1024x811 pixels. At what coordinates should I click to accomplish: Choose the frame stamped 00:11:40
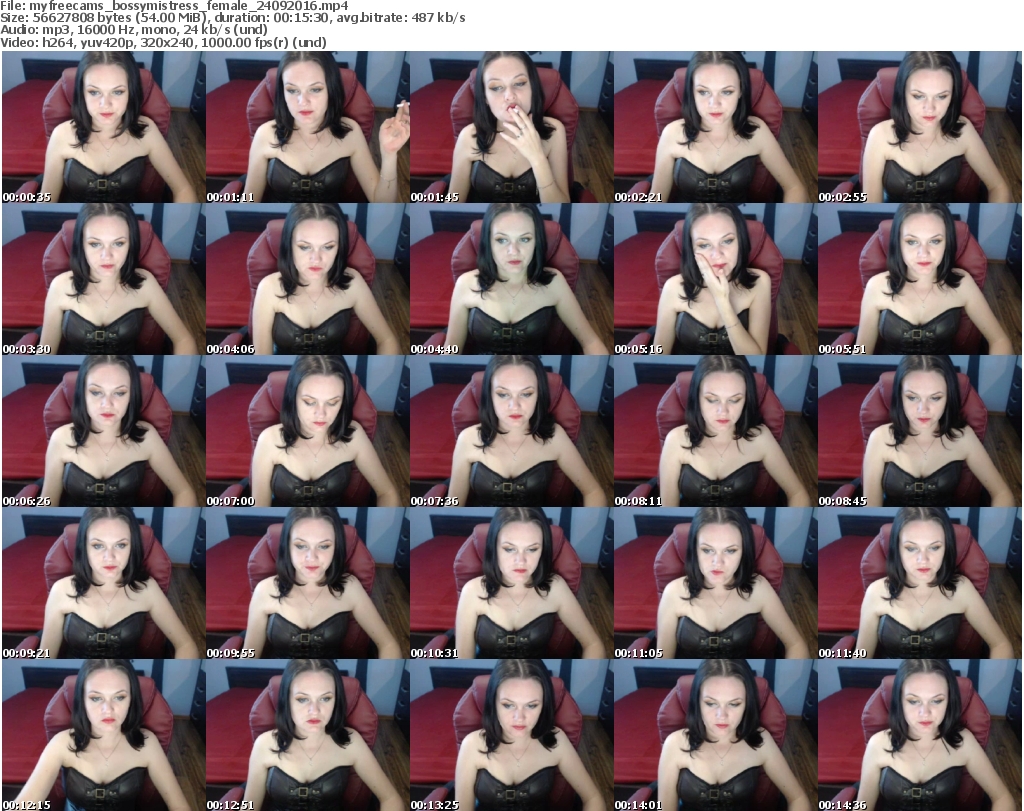920,583
